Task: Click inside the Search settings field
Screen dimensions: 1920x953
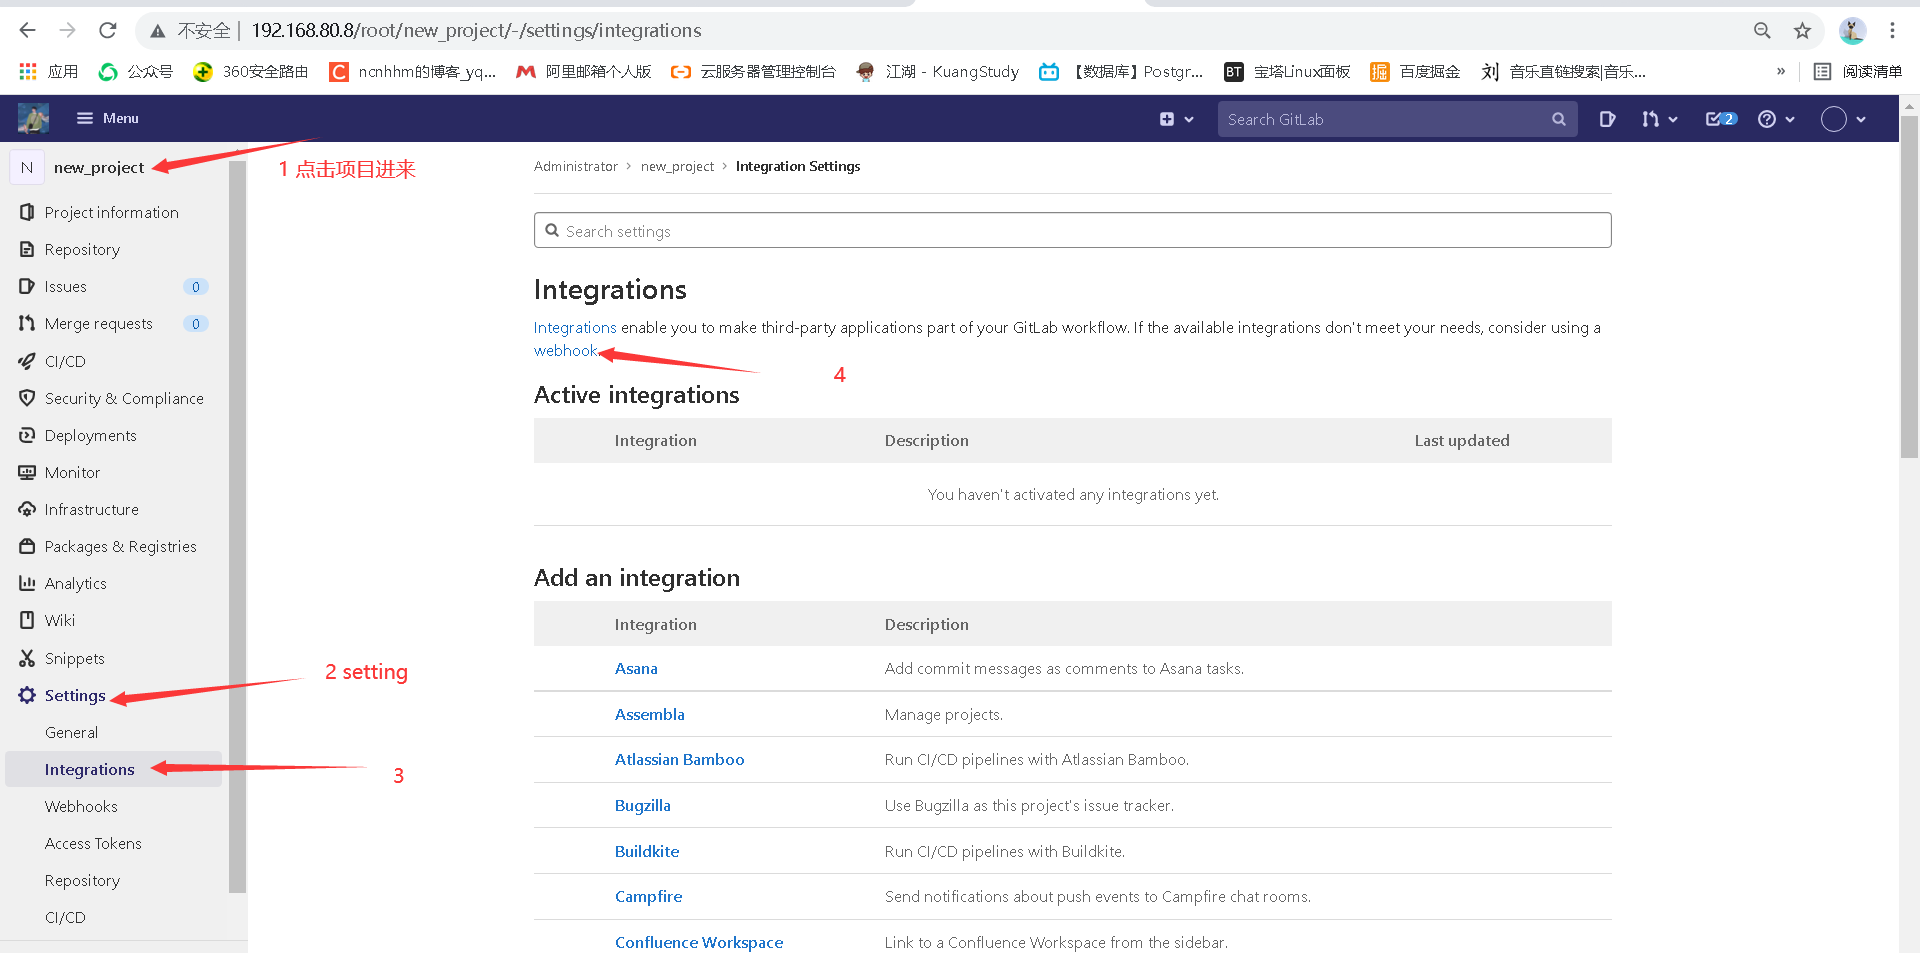Action: (900, 230)
